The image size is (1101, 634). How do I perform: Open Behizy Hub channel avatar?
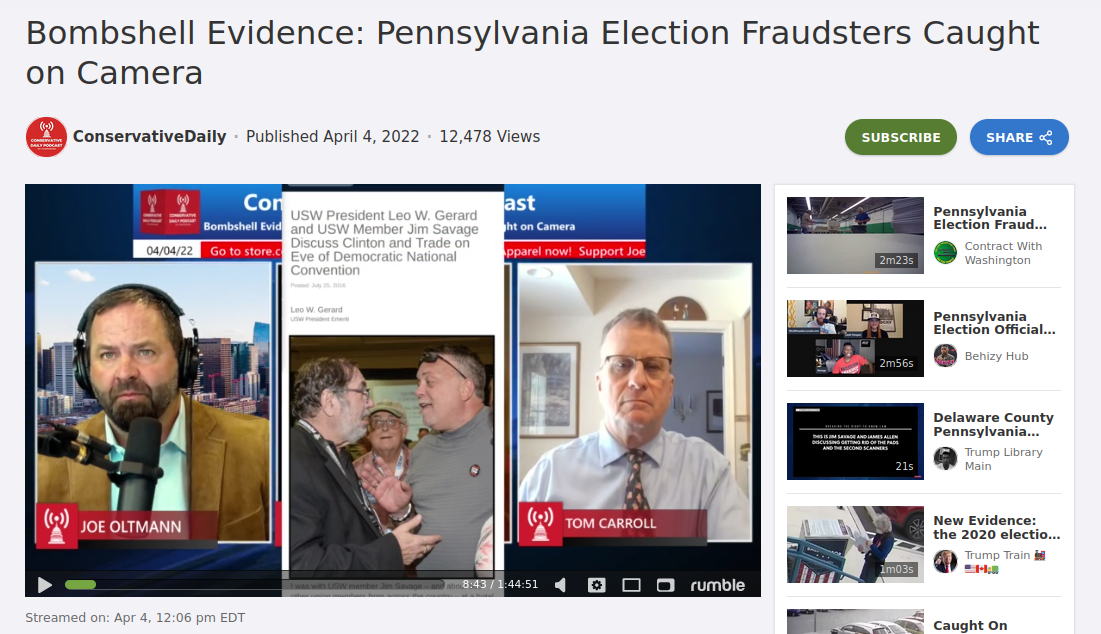click(x=945, y=356)
